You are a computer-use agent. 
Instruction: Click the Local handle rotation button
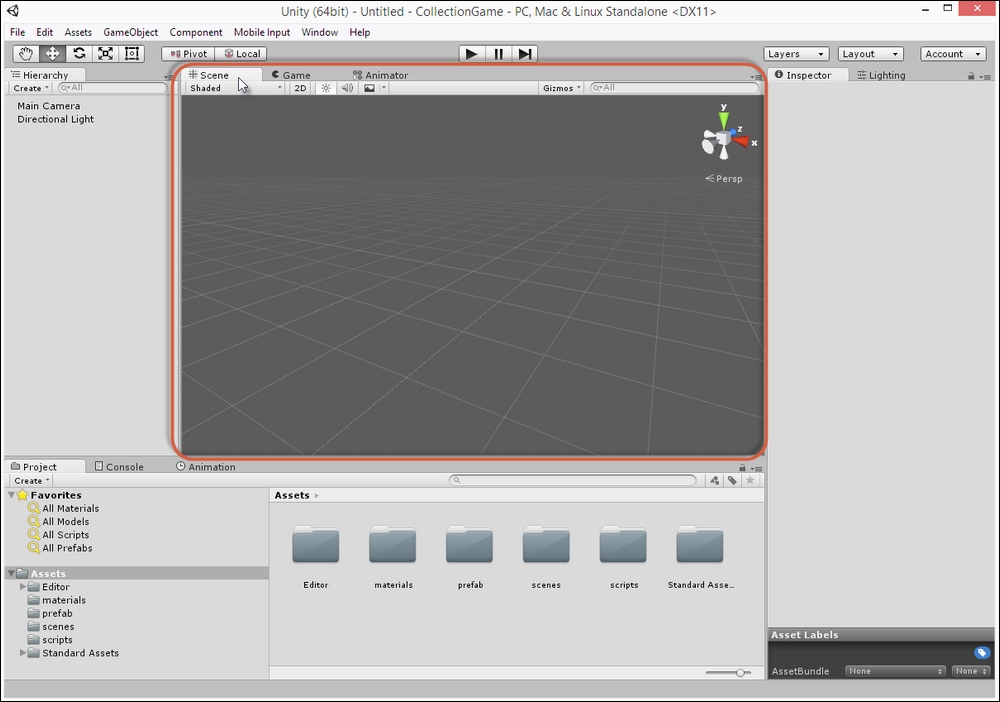241,54
